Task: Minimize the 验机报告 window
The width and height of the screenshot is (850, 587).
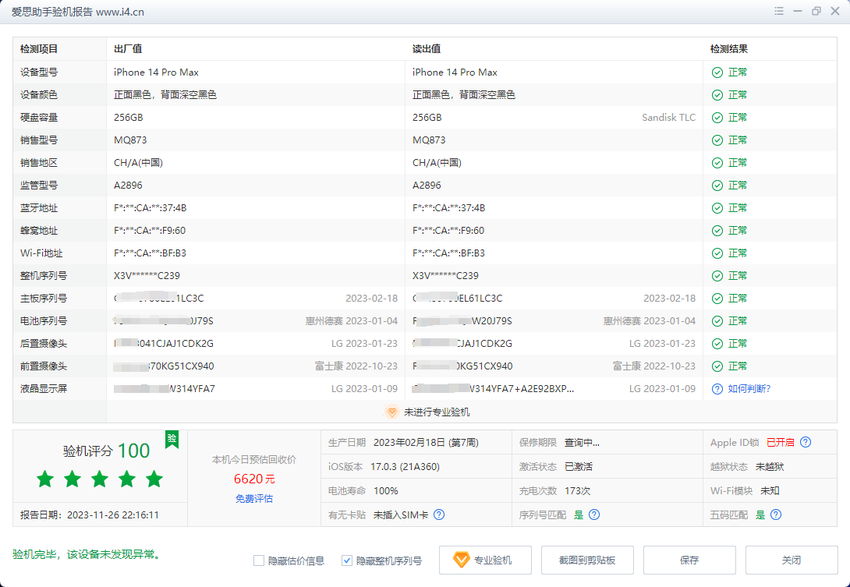Action: [x=797, y=11]
